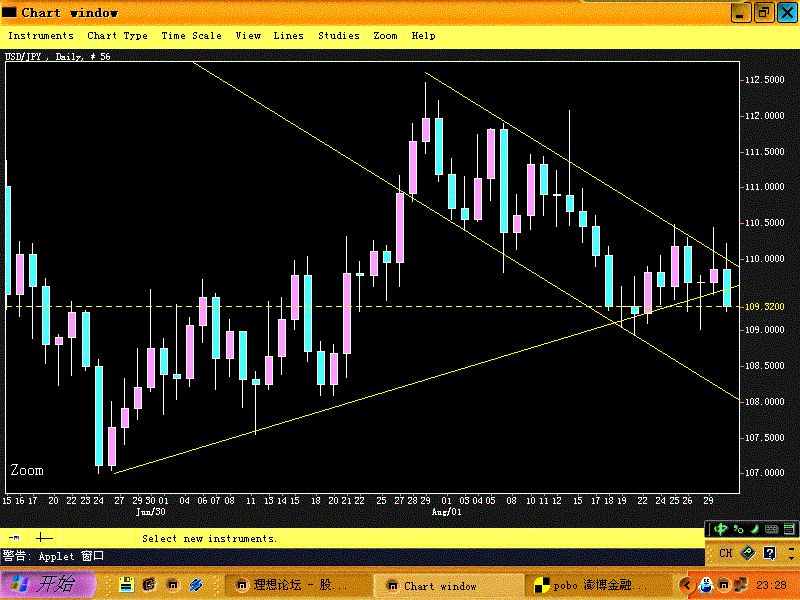Click the CH language indicator
800x600 pixels.
coord(726,553)
